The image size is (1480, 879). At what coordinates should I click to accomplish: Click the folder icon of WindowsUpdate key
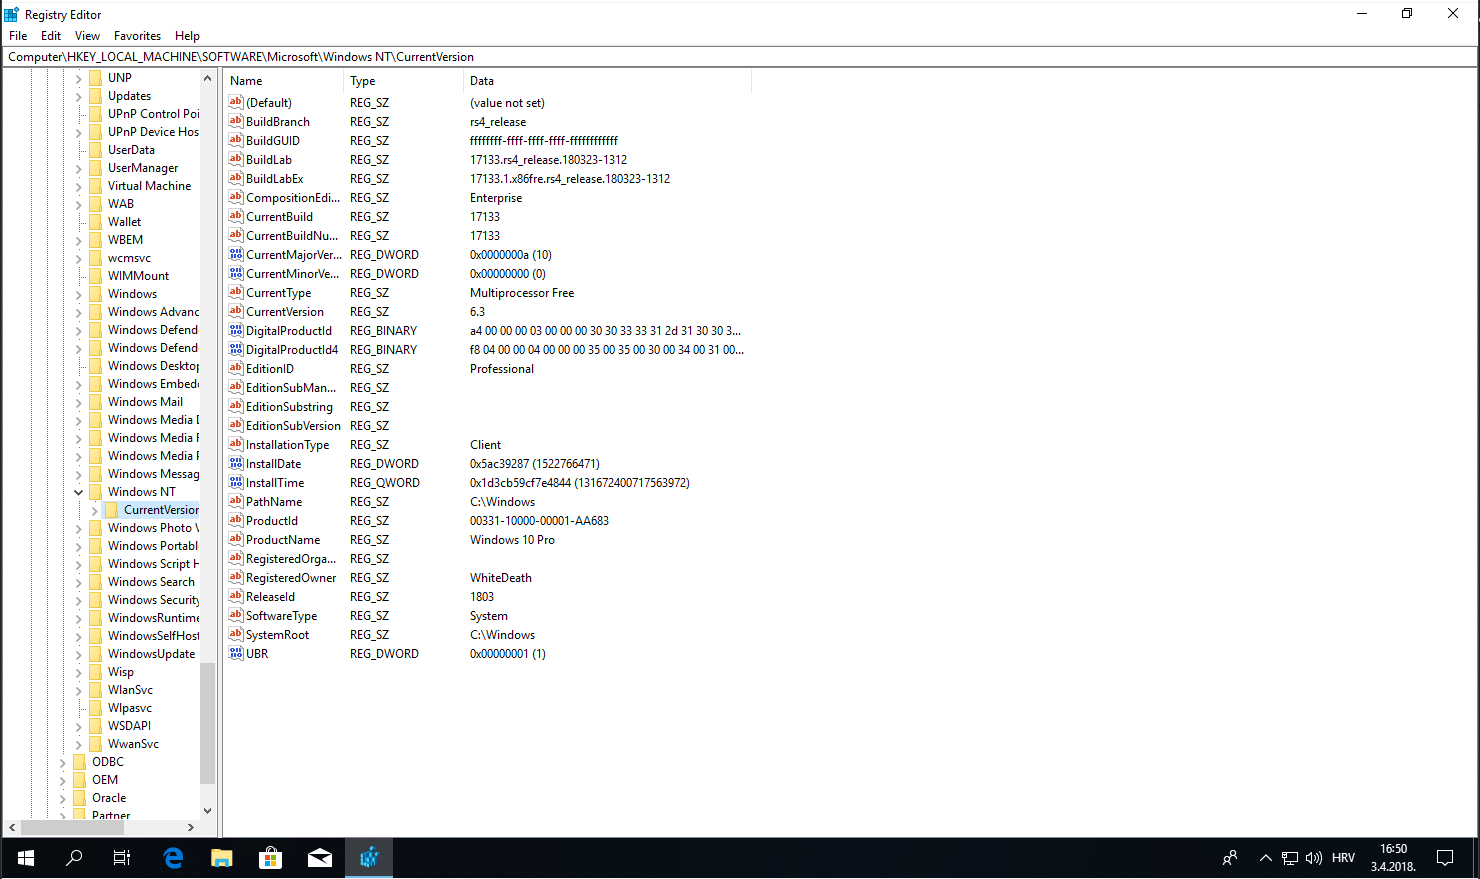pos(96,653)
